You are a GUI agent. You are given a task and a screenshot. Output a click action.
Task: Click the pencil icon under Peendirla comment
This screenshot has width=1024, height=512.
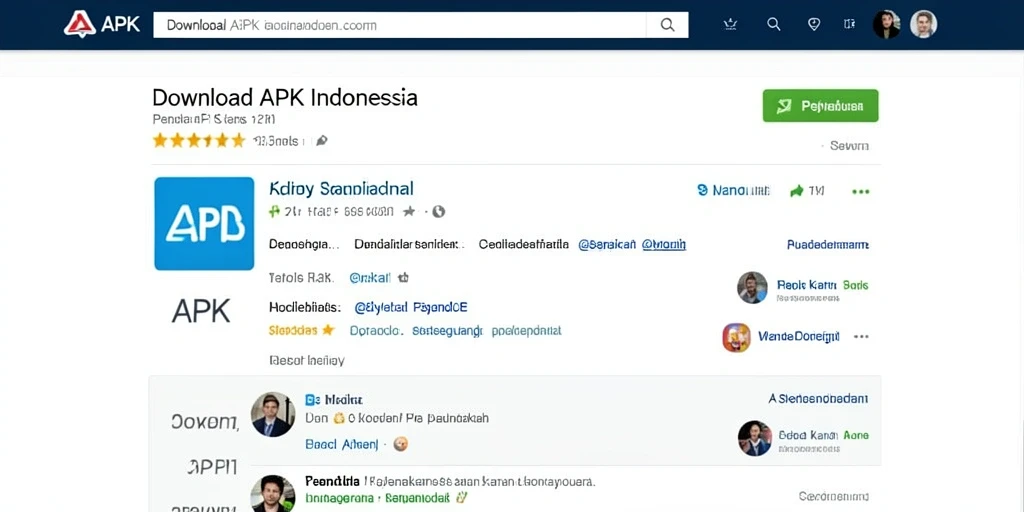pos(462,498)
